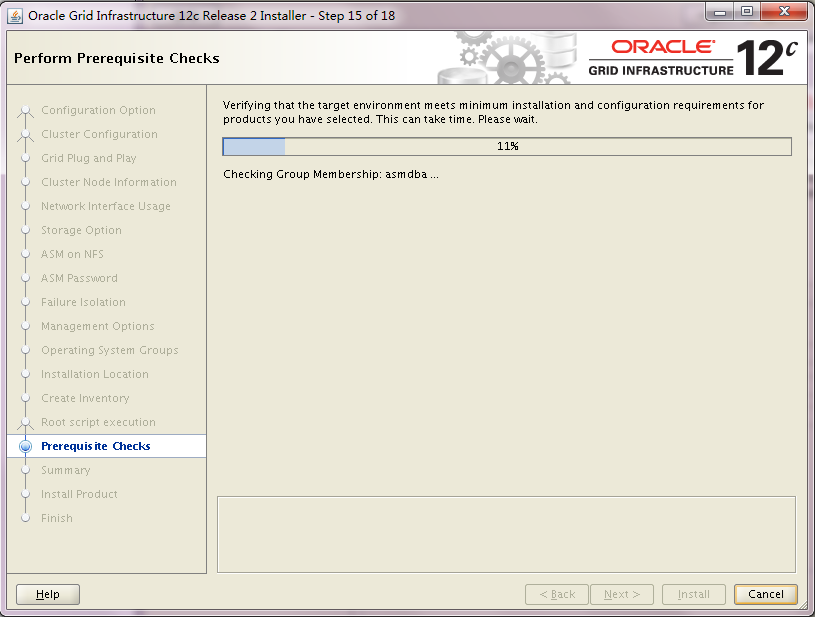Select the Management Options step

(98, 326)
